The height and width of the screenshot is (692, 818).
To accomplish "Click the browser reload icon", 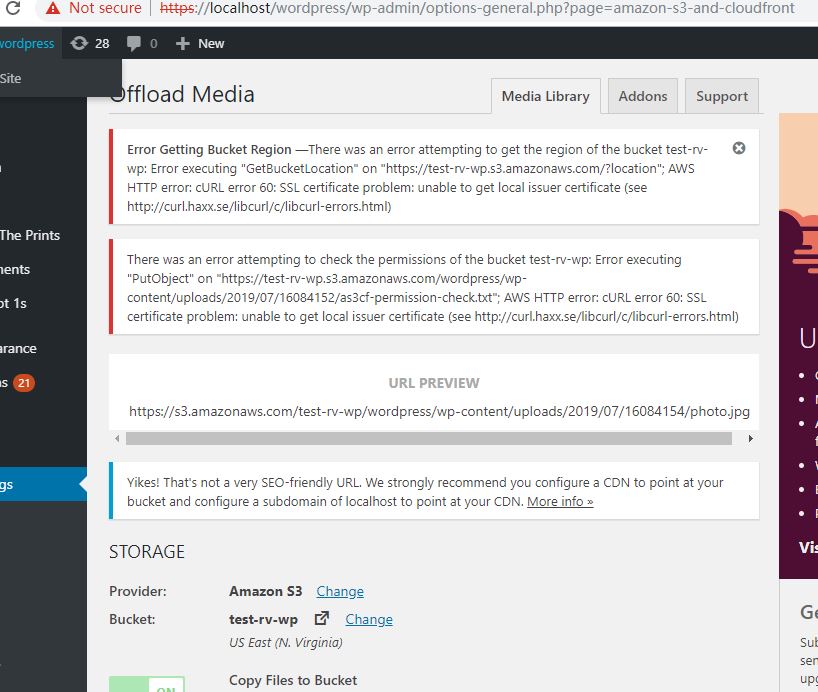I will (13, 7).
